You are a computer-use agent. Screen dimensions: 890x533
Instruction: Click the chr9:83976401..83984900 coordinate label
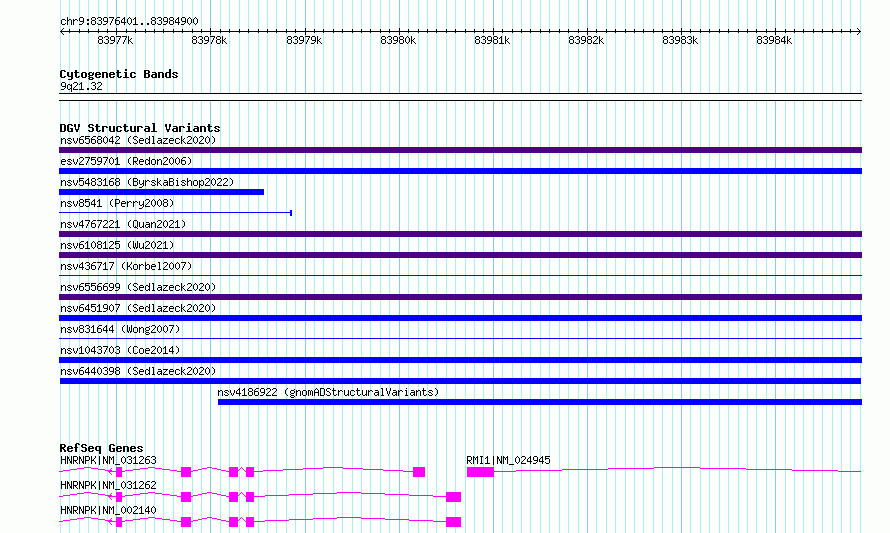click(129, 21)
